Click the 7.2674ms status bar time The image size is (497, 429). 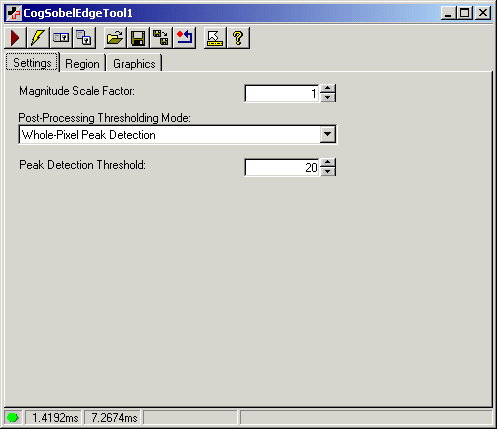(x=114, y=417)
